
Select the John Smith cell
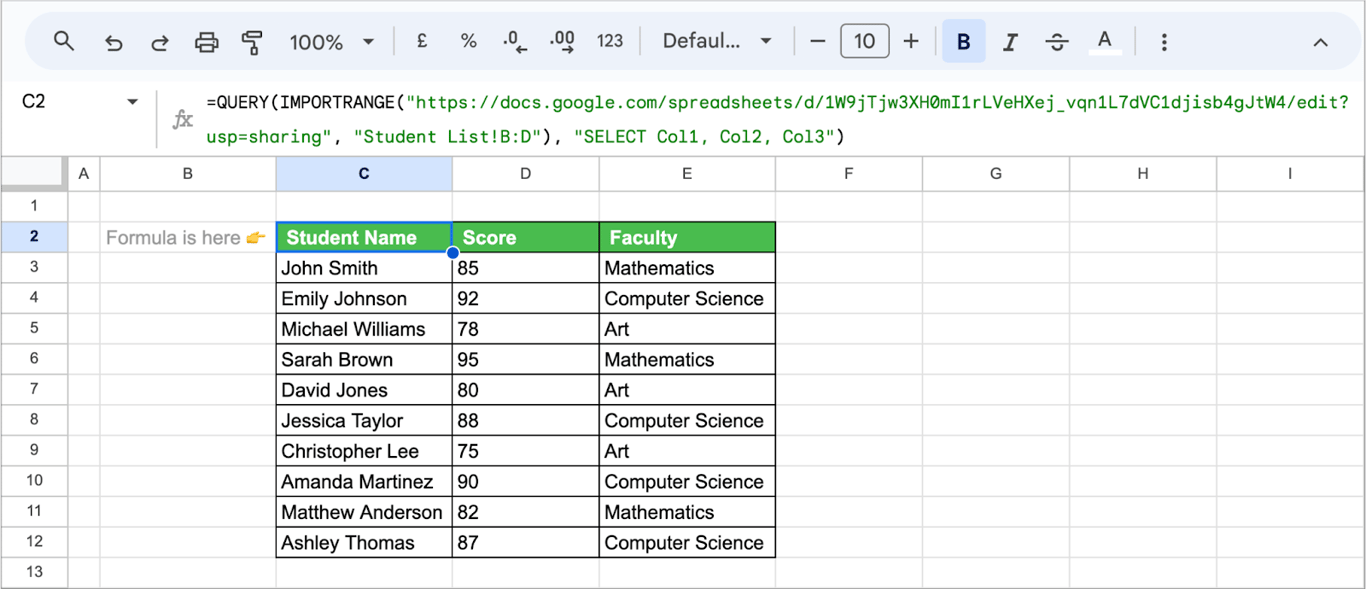[364, 268]
